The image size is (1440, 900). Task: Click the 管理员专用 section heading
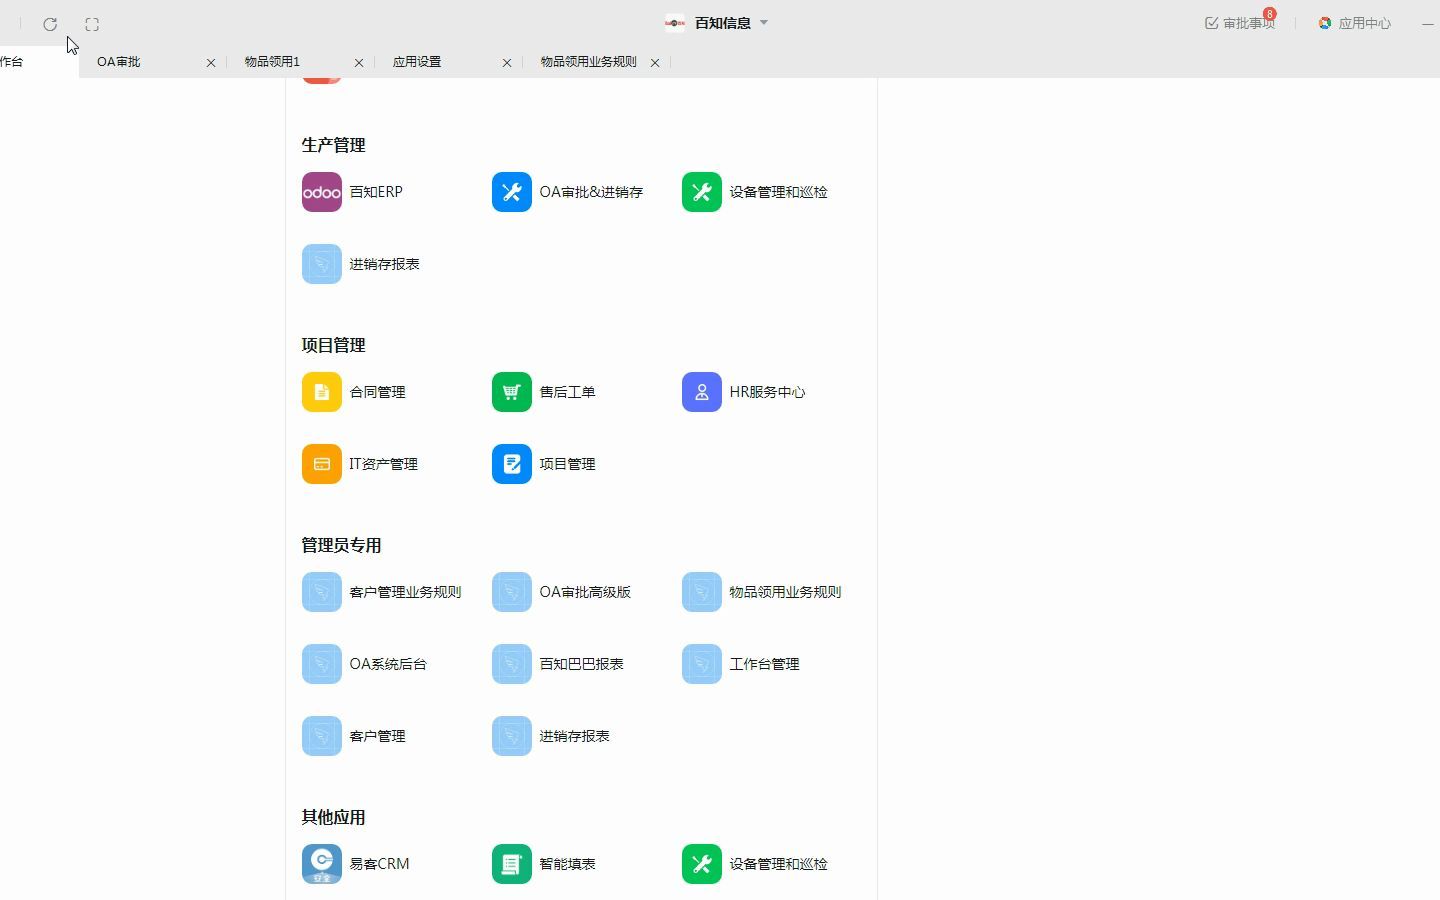click(x=342, y=545)
